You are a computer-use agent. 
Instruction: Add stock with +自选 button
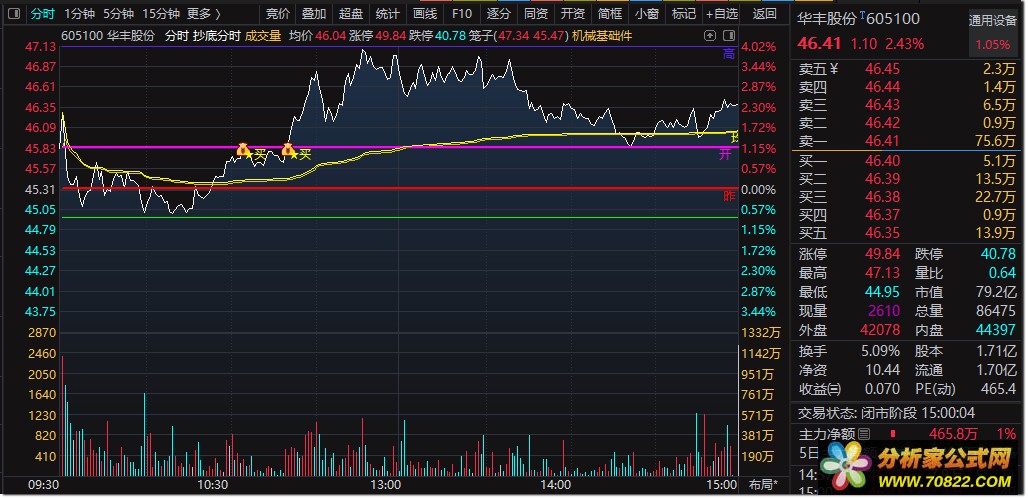[722, 13]
